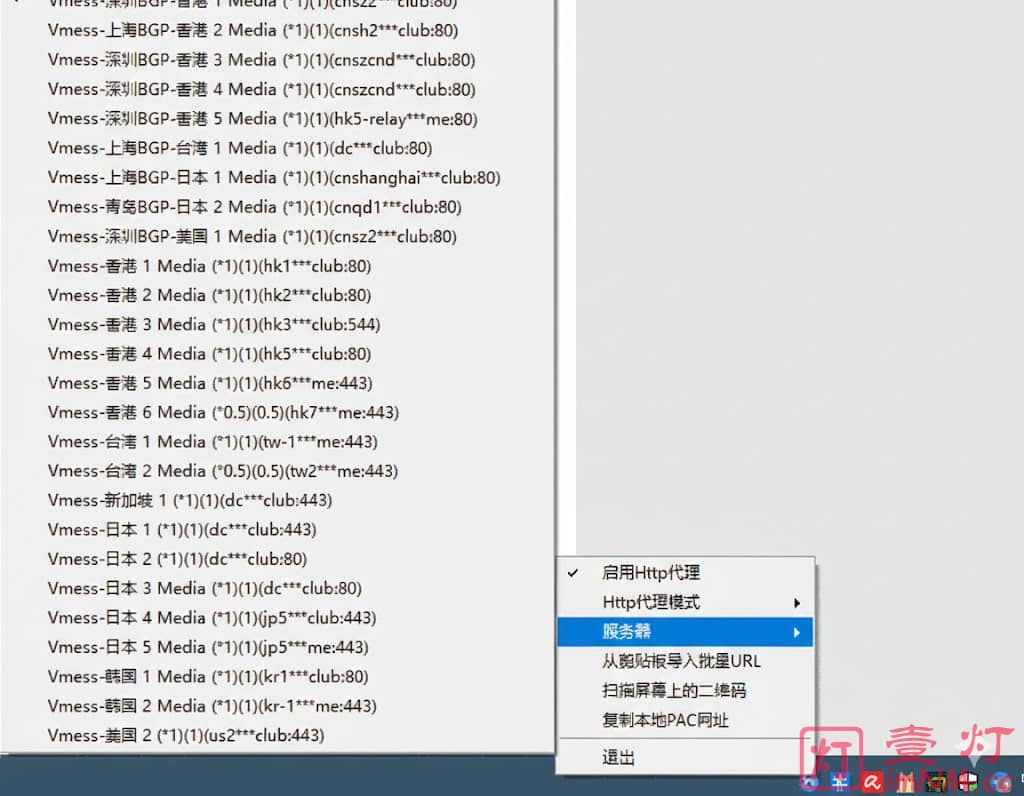Switch to Vmess-美国 2 us2 server

[185, 735]
